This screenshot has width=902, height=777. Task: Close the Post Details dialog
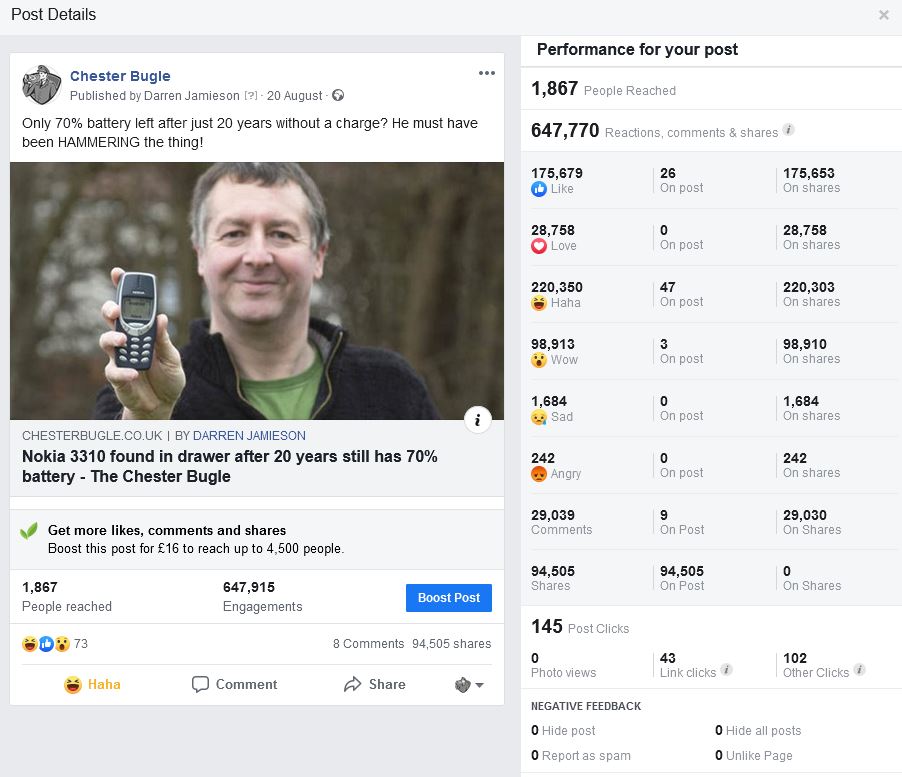[883, 15]
